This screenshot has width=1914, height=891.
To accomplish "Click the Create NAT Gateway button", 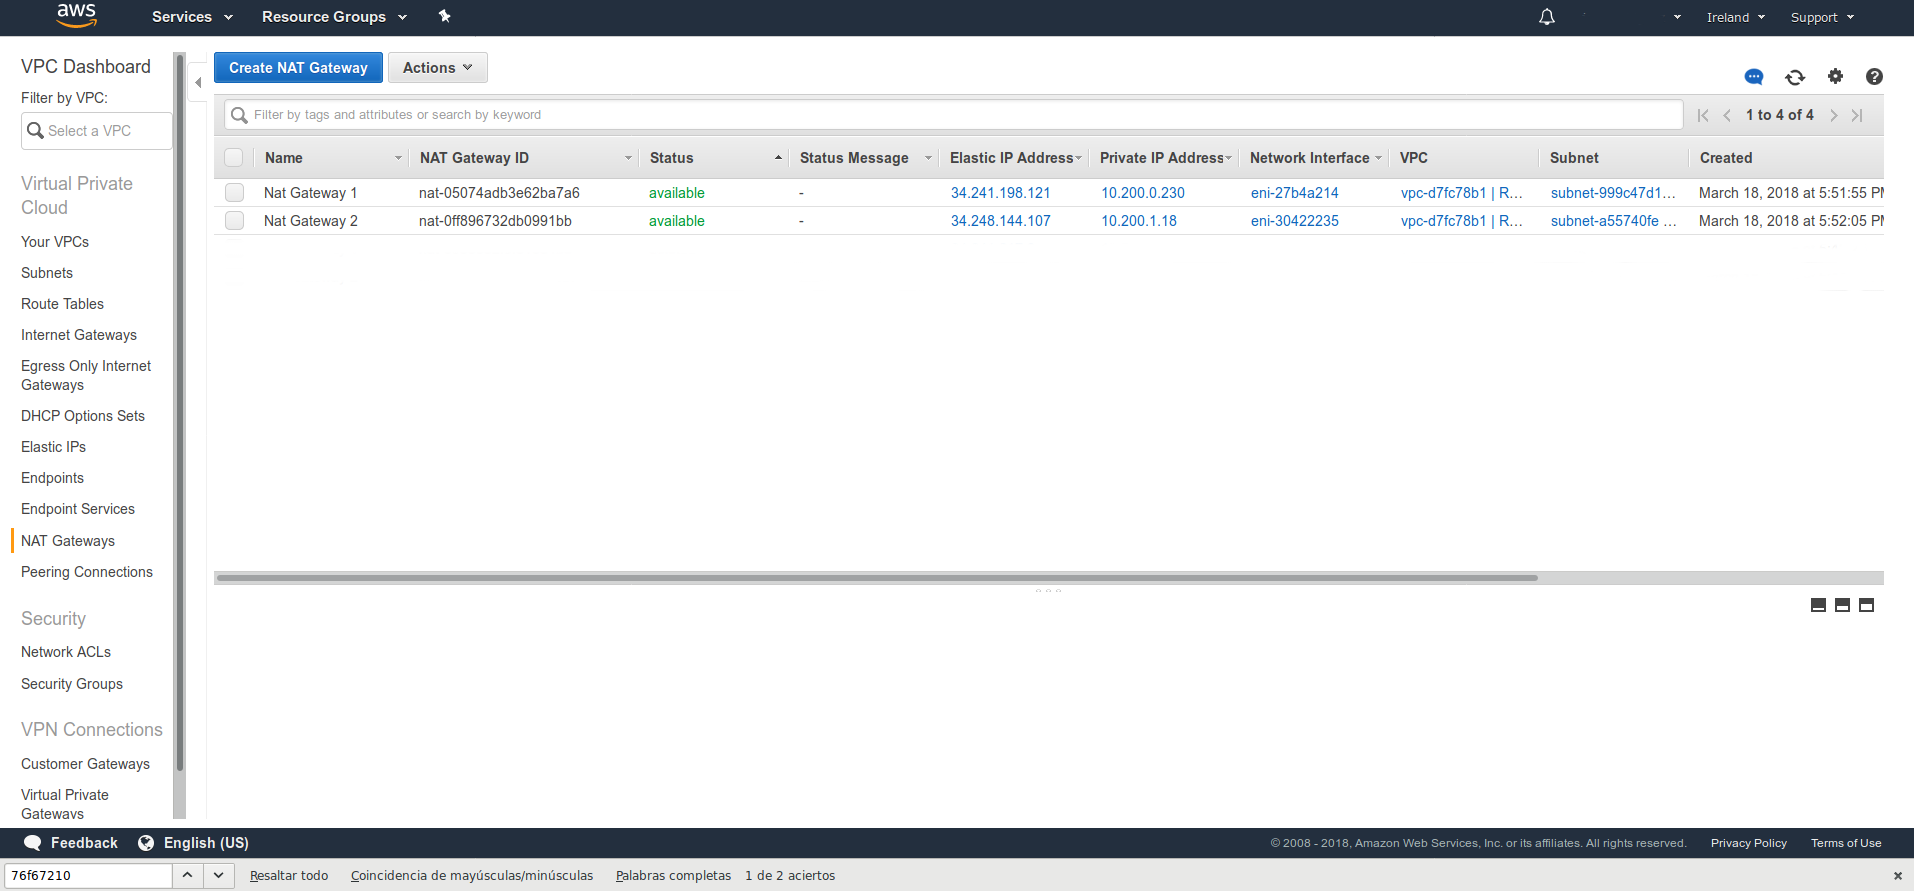I will tap(298, 68).
